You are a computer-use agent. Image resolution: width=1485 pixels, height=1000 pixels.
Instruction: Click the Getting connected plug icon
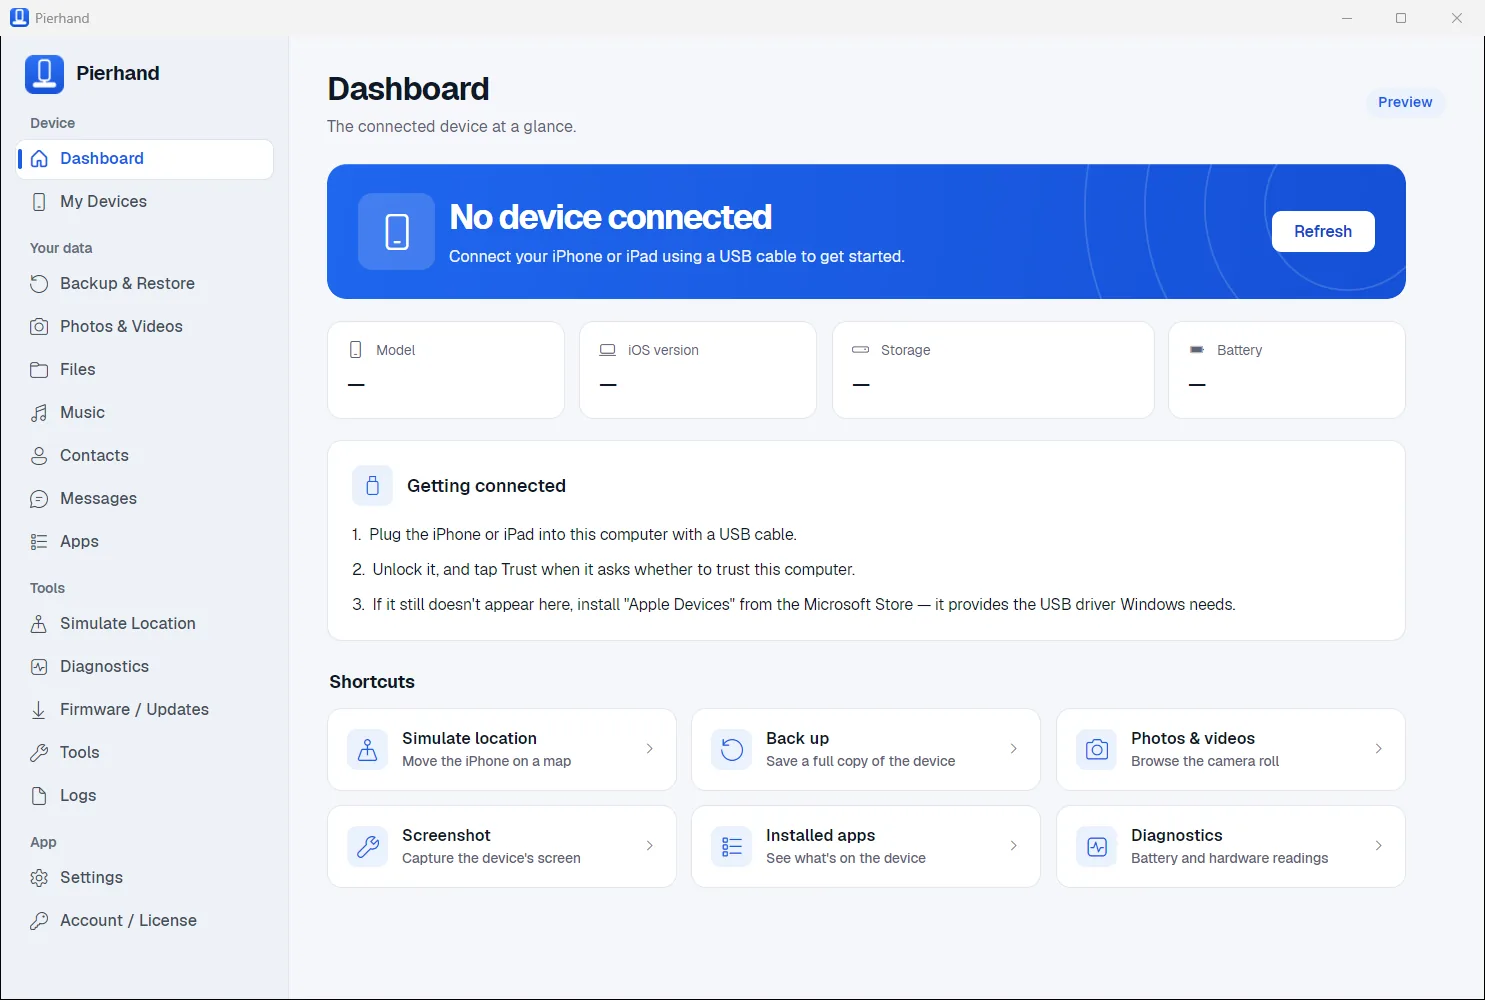372,486
